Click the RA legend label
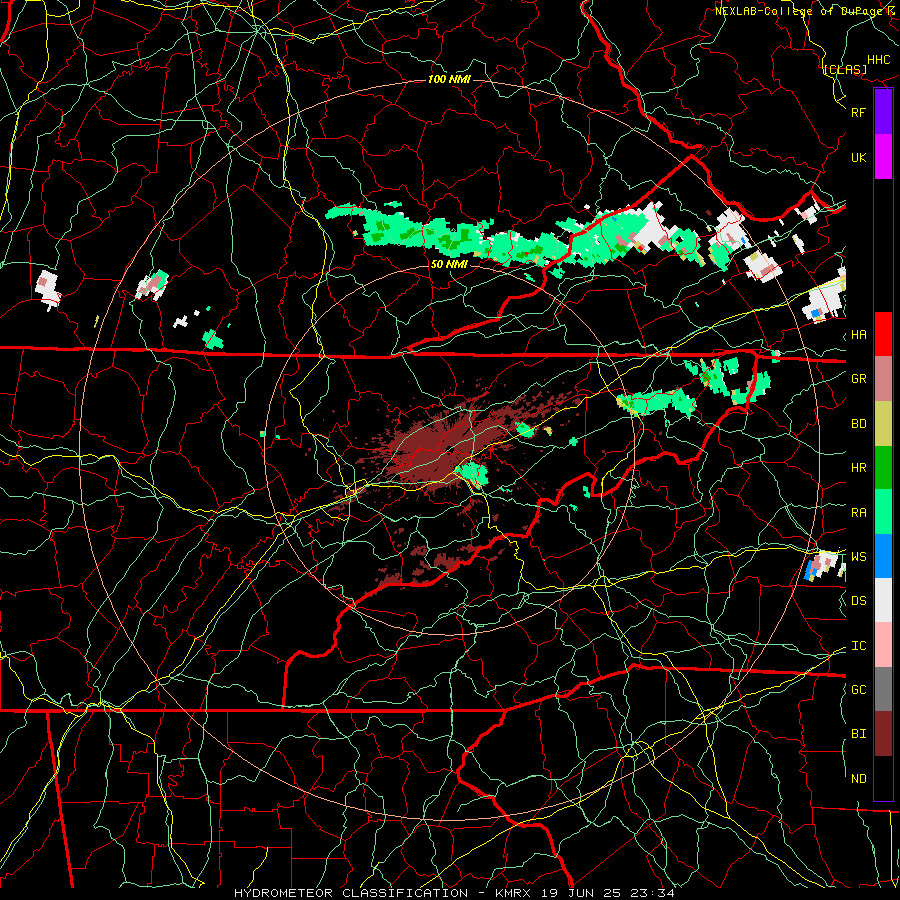 [859, 513]
